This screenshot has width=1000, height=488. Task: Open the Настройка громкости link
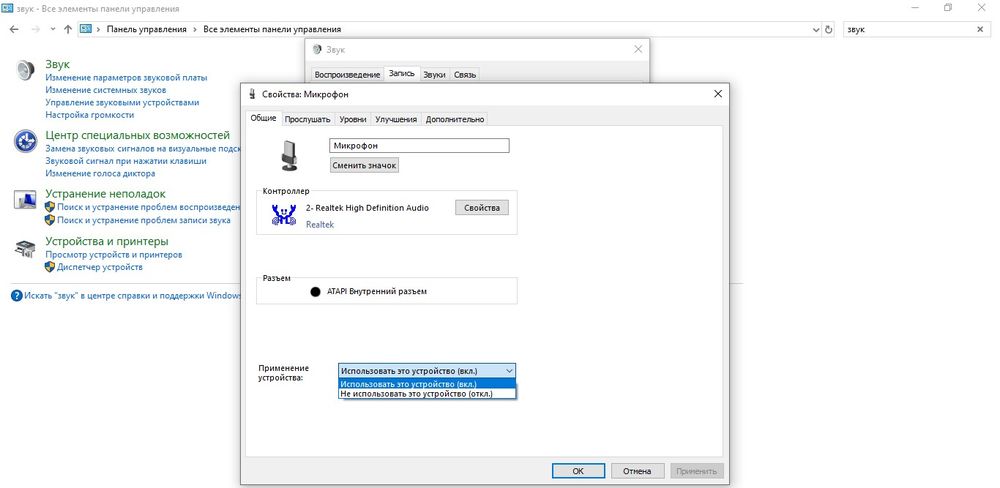89,115
